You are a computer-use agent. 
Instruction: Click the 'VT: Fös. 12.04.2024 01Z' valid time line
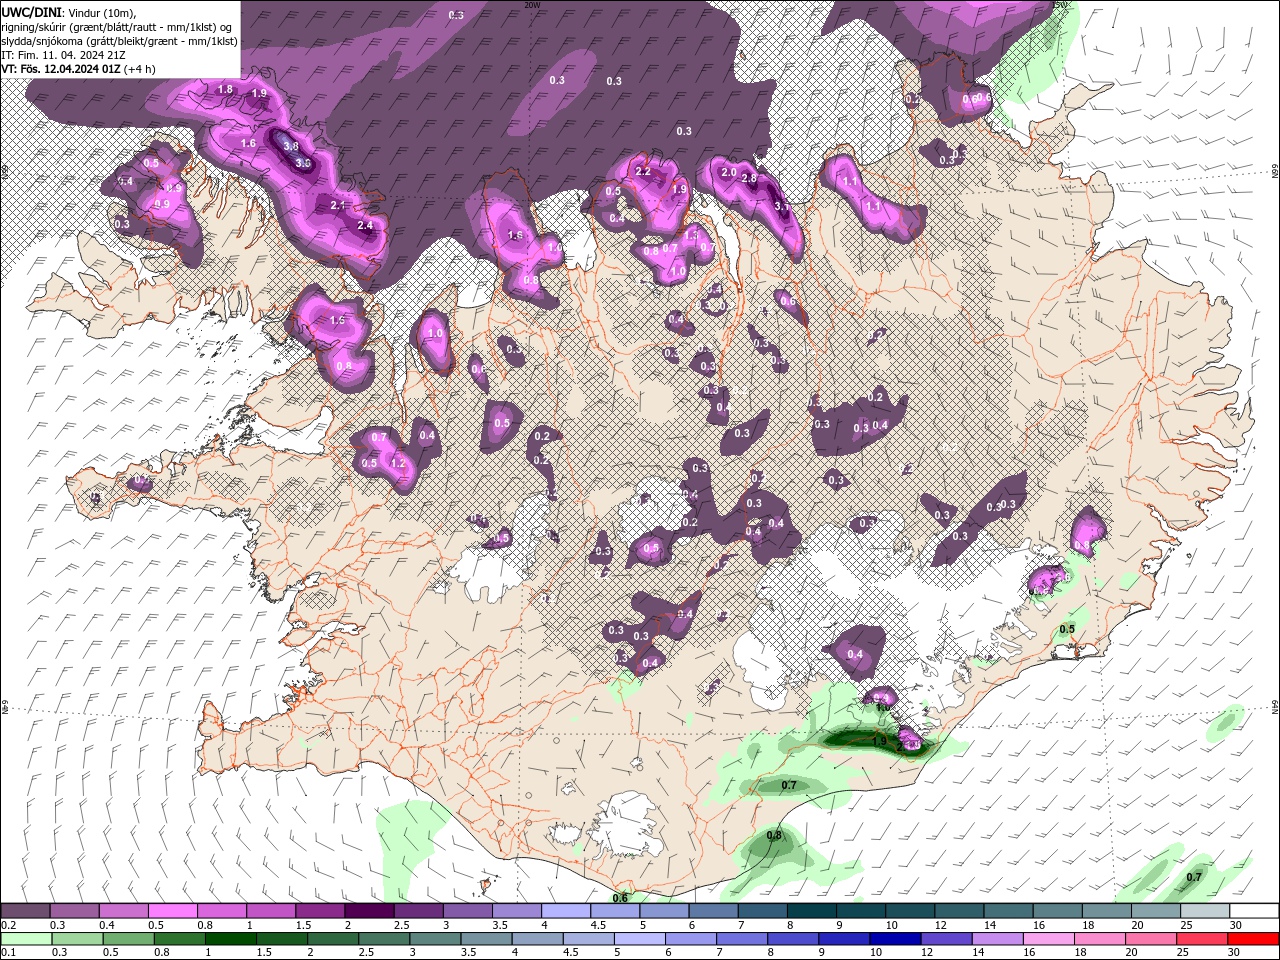coord(62,69)
